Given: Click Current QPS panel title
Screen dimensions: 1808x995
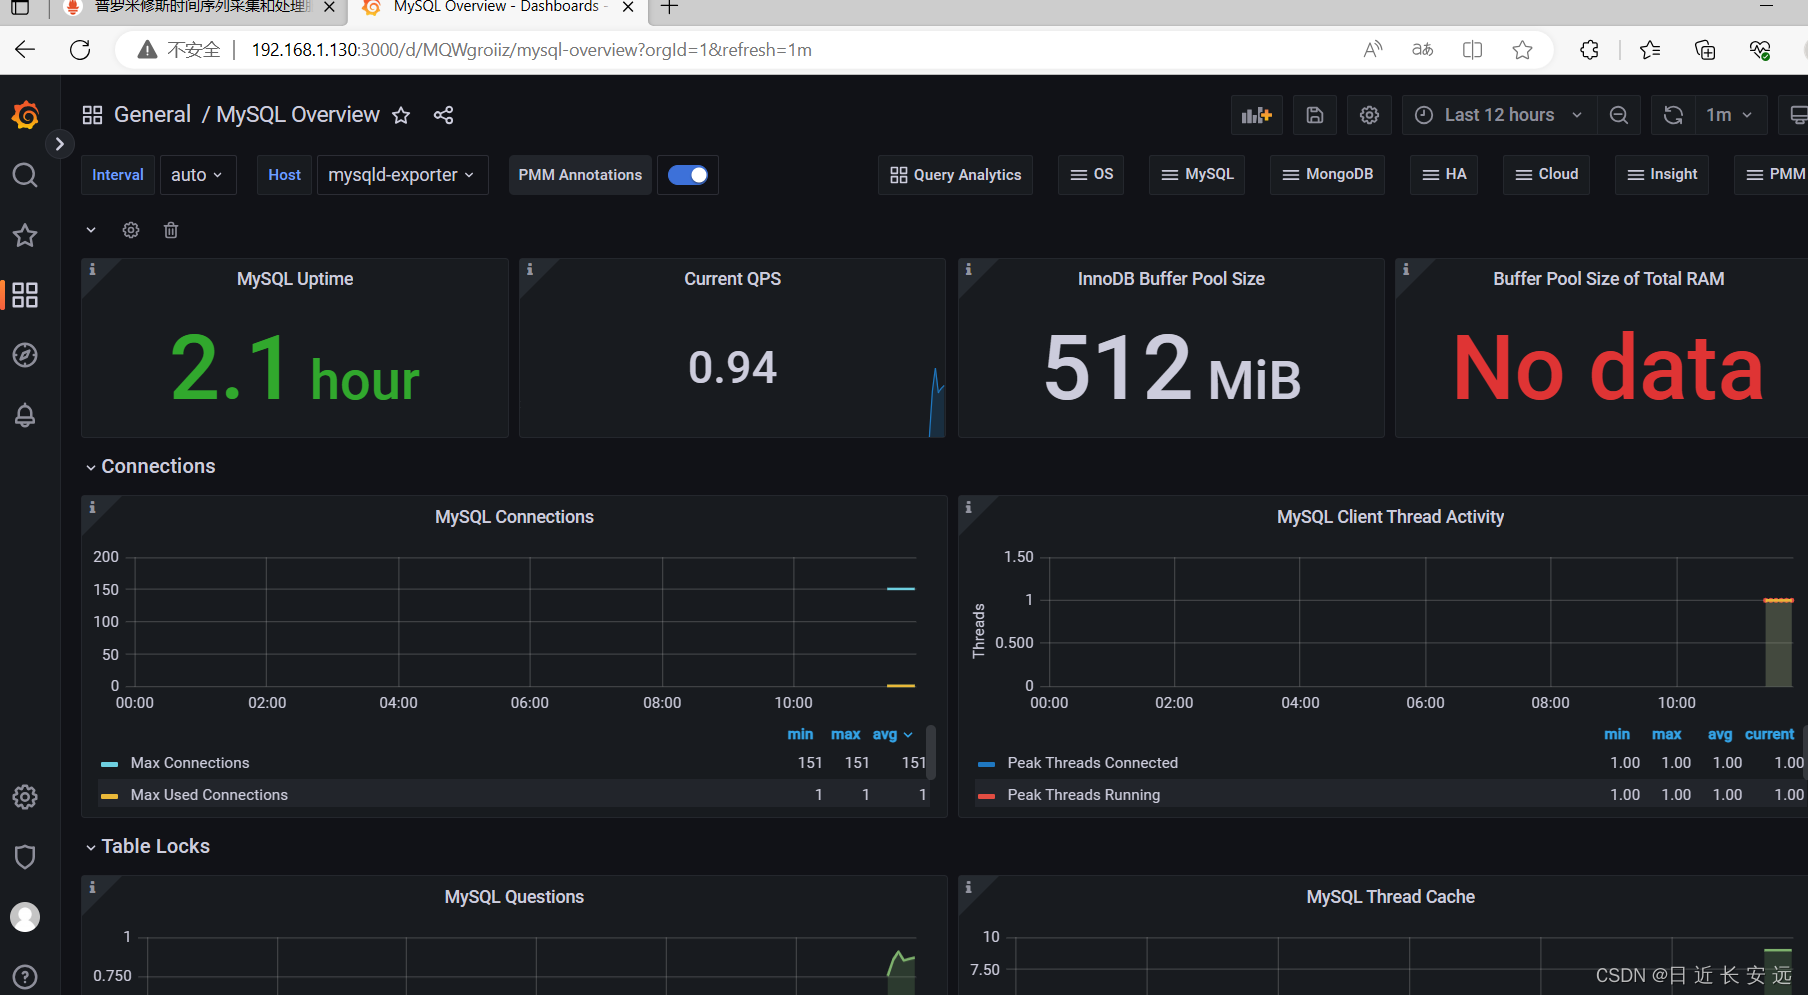Looking at the screenshot, I should pyautogui.click(x=732, y=279).
